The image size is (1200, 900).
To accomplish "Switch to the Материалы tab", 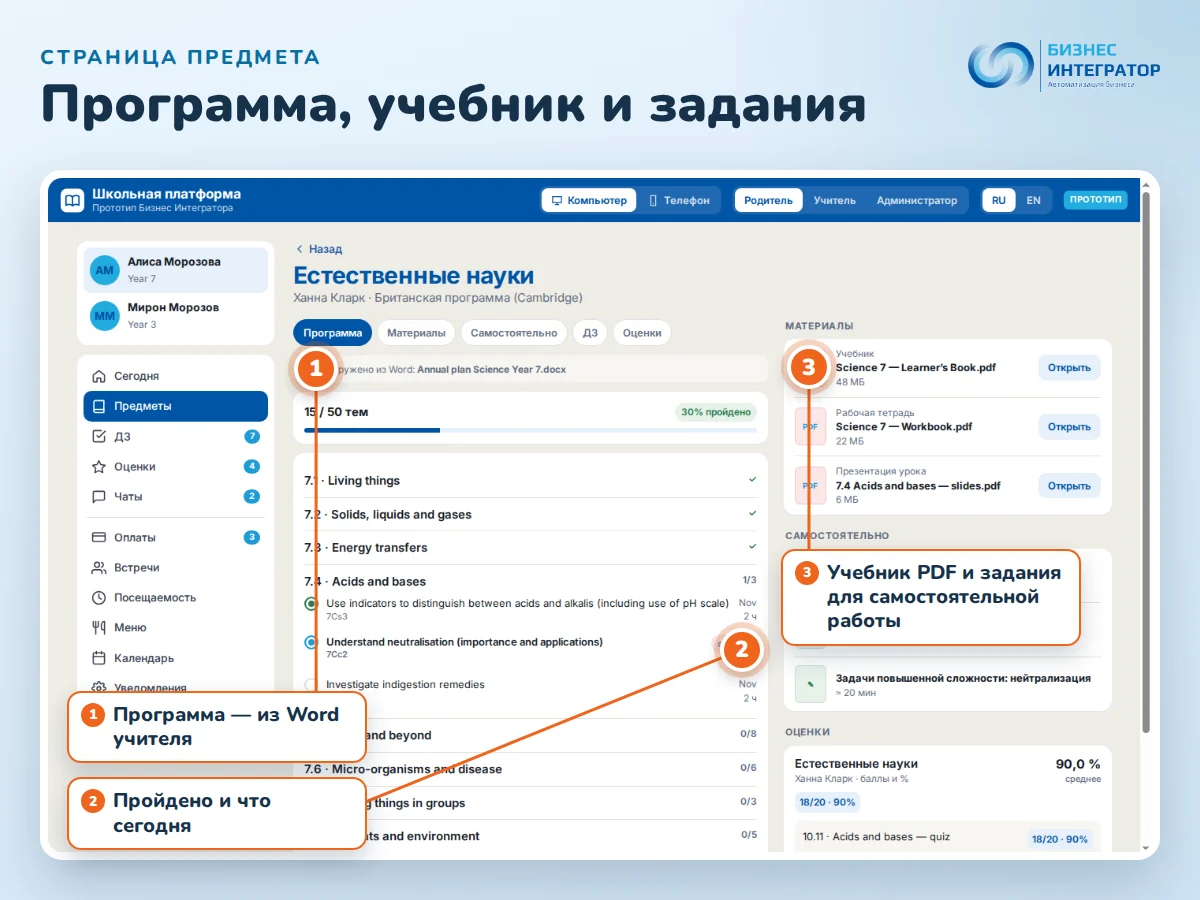I will [x=416, y=333].
